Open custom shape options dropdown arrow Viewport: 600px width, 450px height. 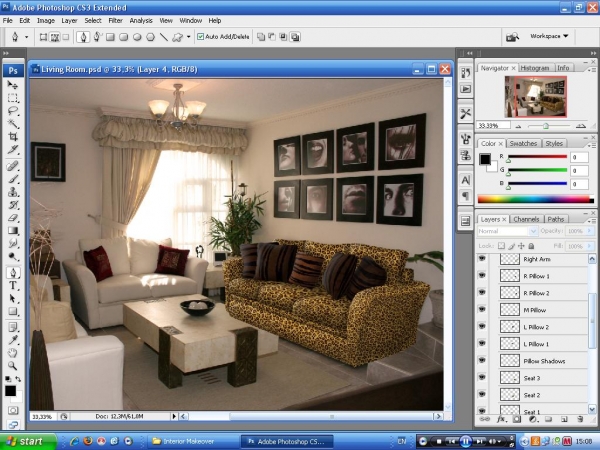[x=189, y=37]
